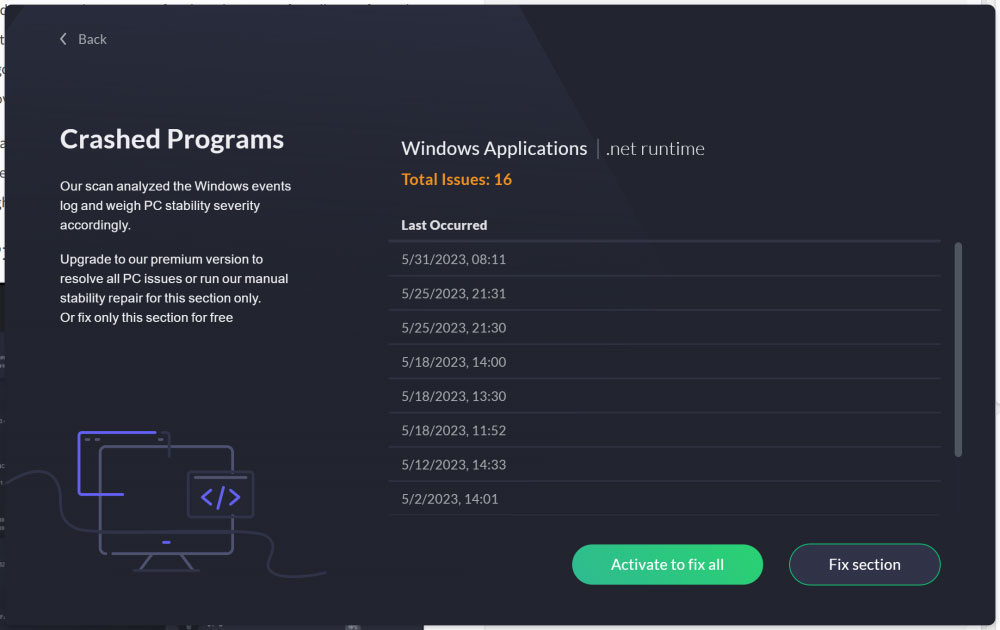Select the 5/18/2023, 11:52 crash entry

click(664, 430)
